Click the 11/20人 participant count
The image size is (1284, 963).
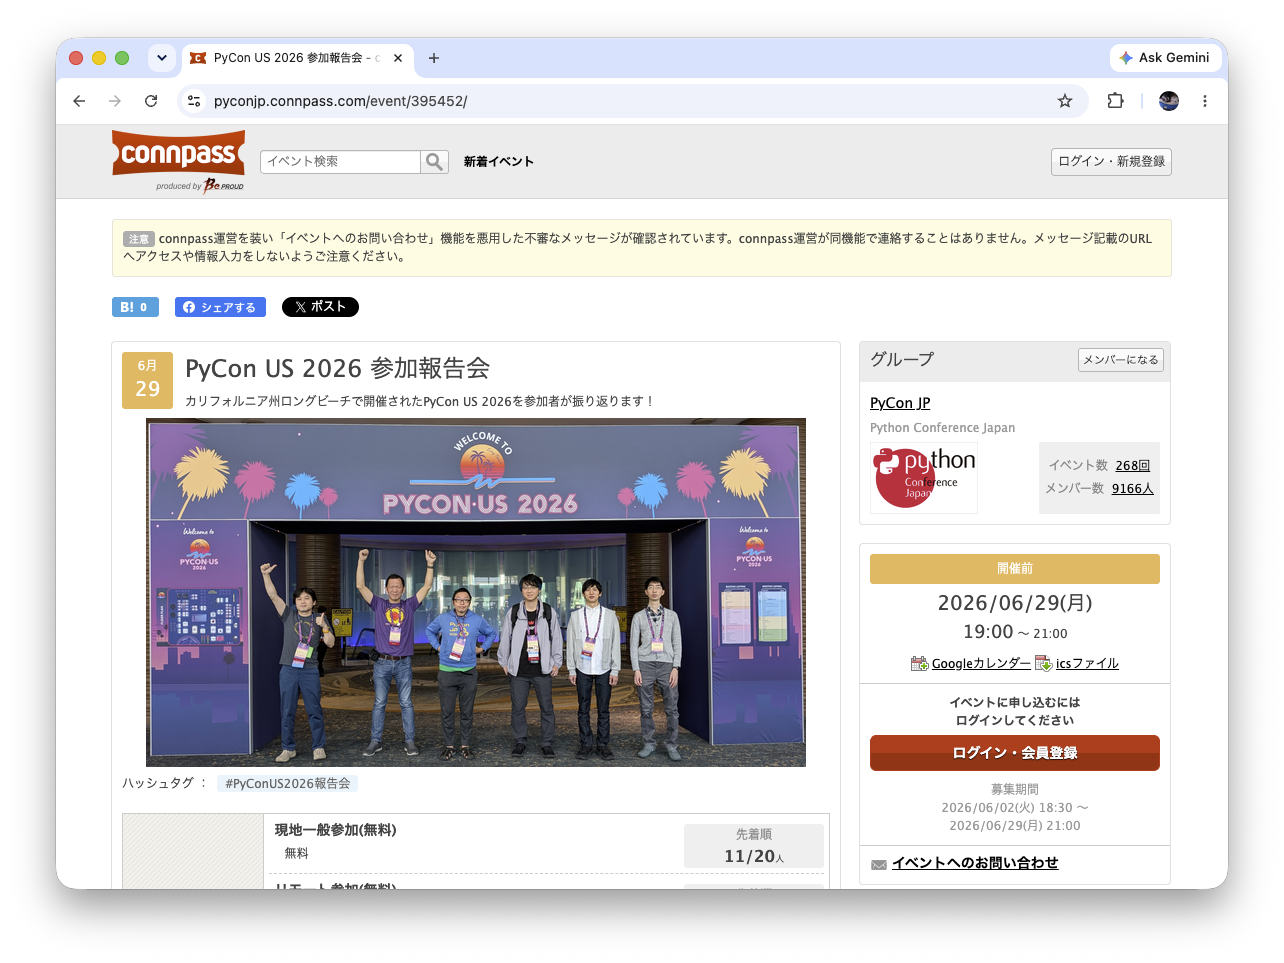[x=754, y=856]
